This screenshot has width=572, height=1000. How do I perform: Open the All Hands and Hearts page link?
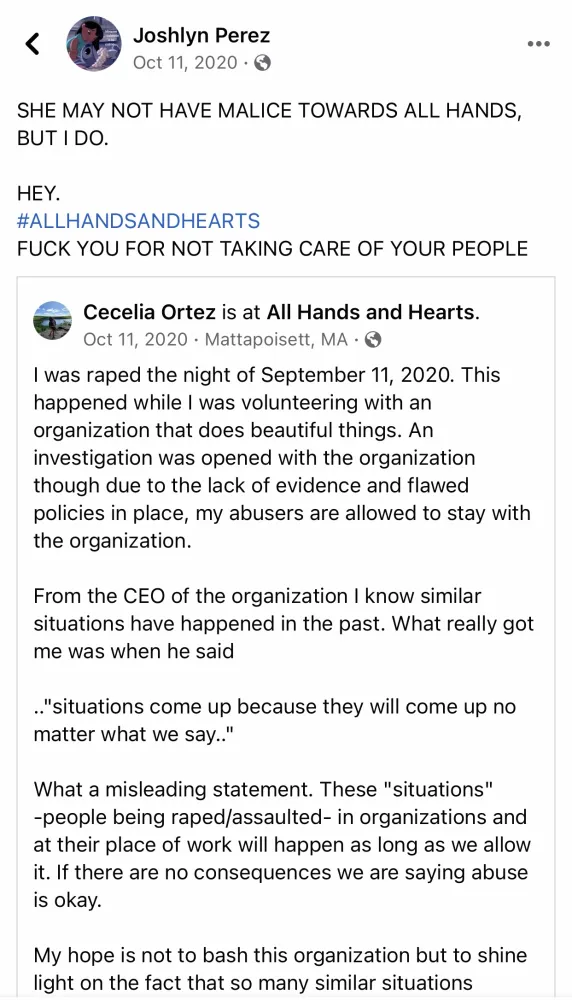(x=372, y=312)
